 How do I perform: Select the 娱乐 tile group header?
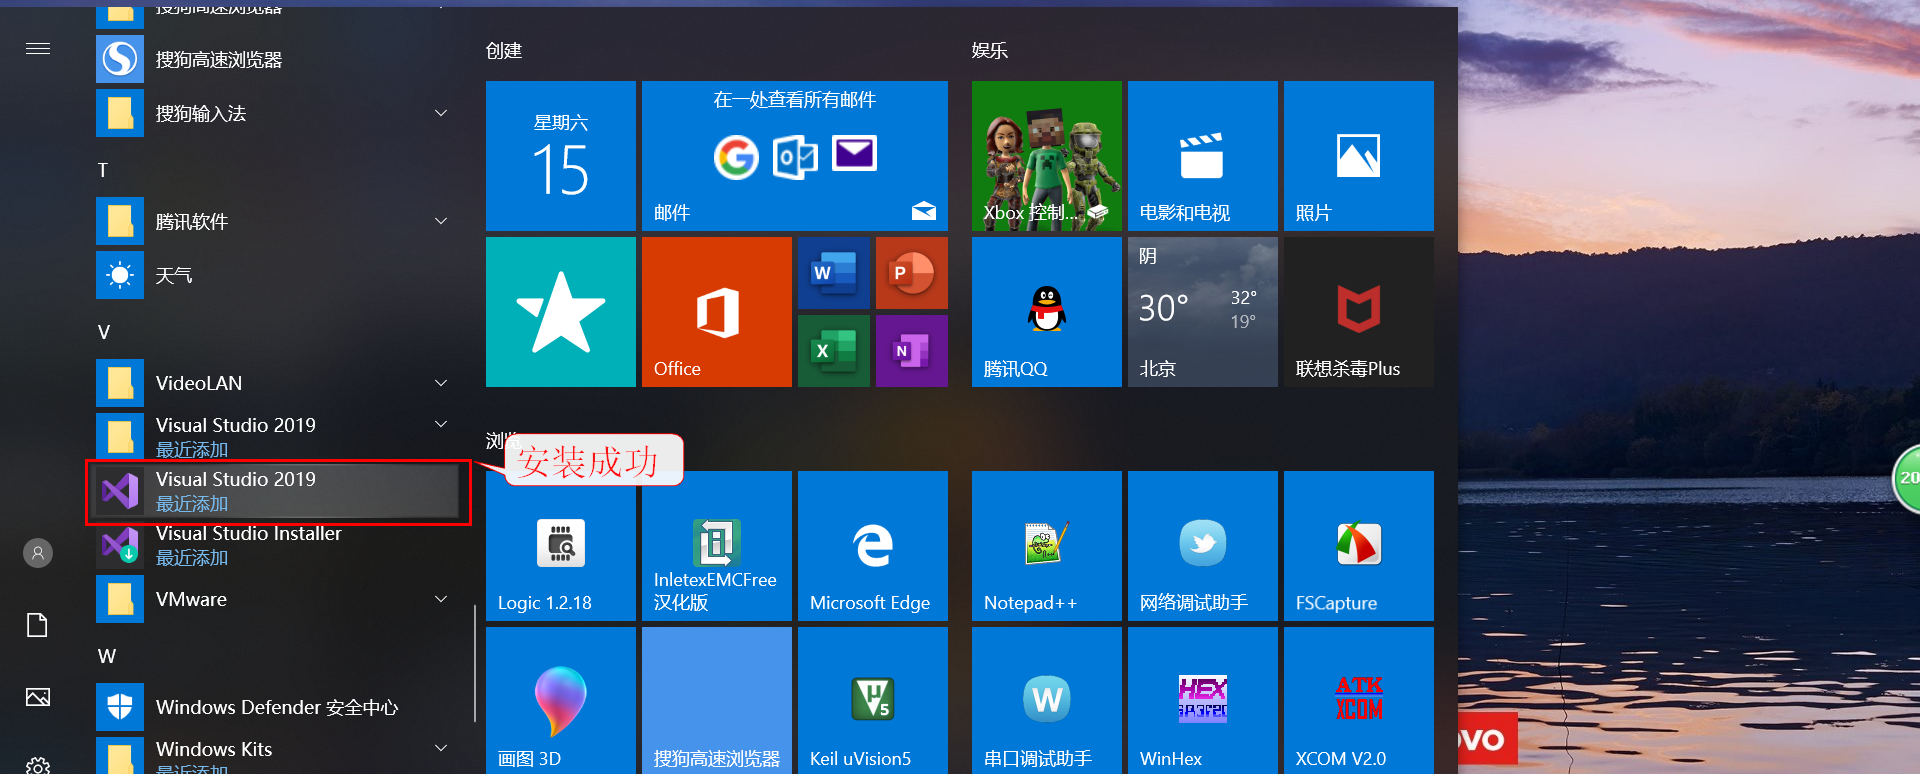[x=990, y=50]
